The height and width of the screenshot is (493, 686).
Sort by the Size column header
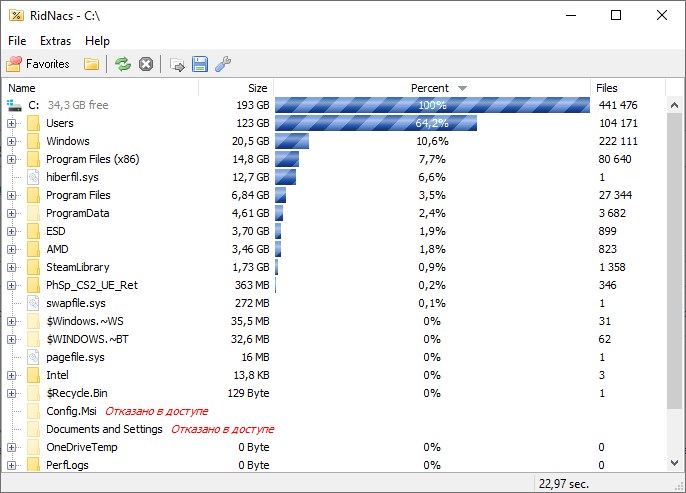tap(237, 88)
